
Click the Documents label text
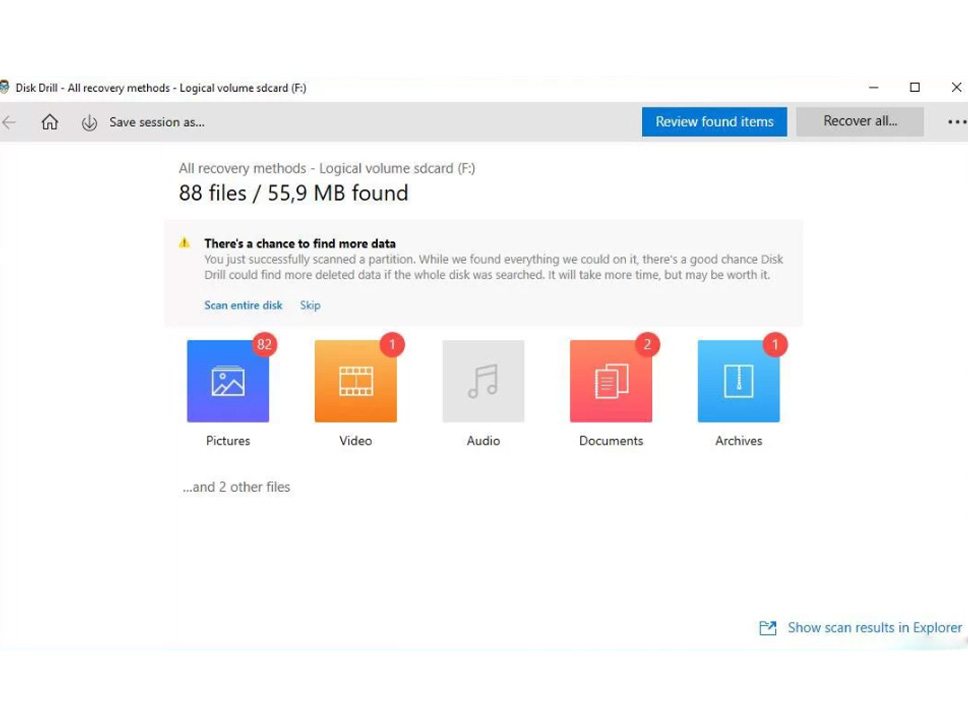click(611, 441)
